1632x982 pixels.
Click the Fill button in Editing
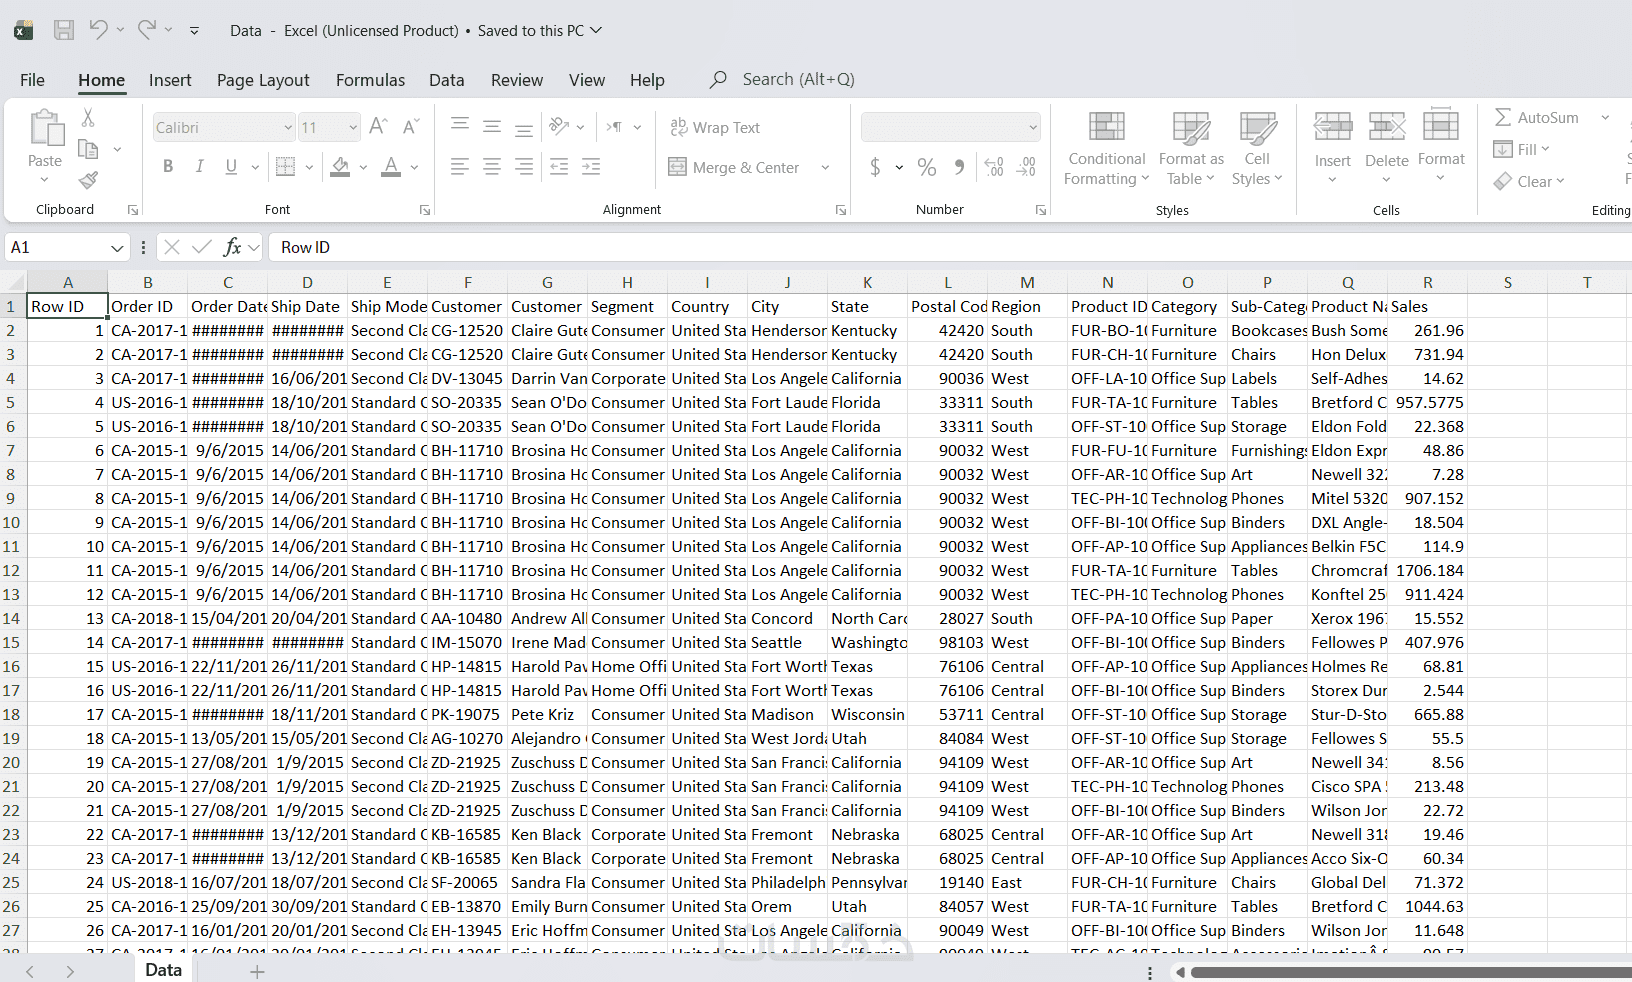(1521, 149)
